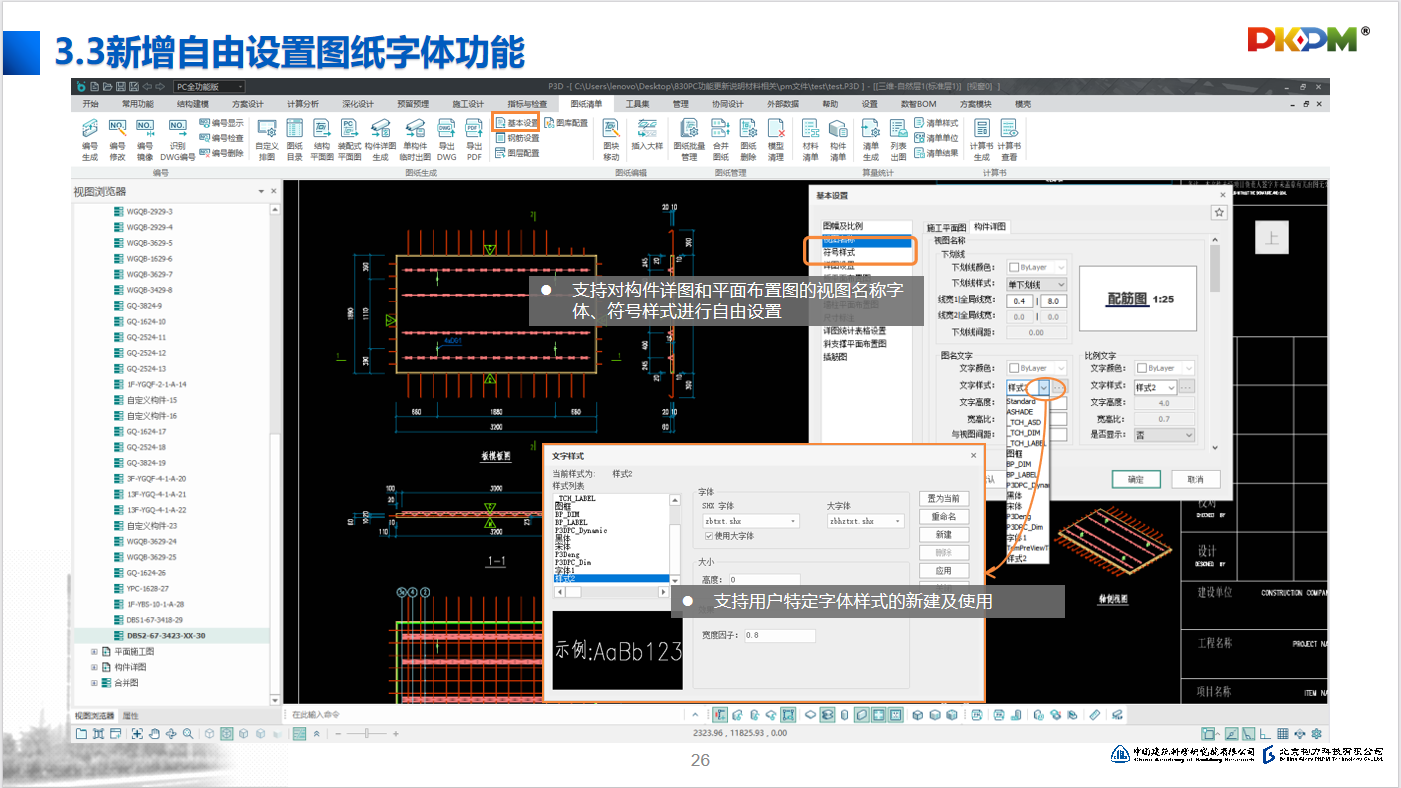1401x788 pixels.
Task: Click the 合并图纸 icon
Action: [x=720, y=139]
